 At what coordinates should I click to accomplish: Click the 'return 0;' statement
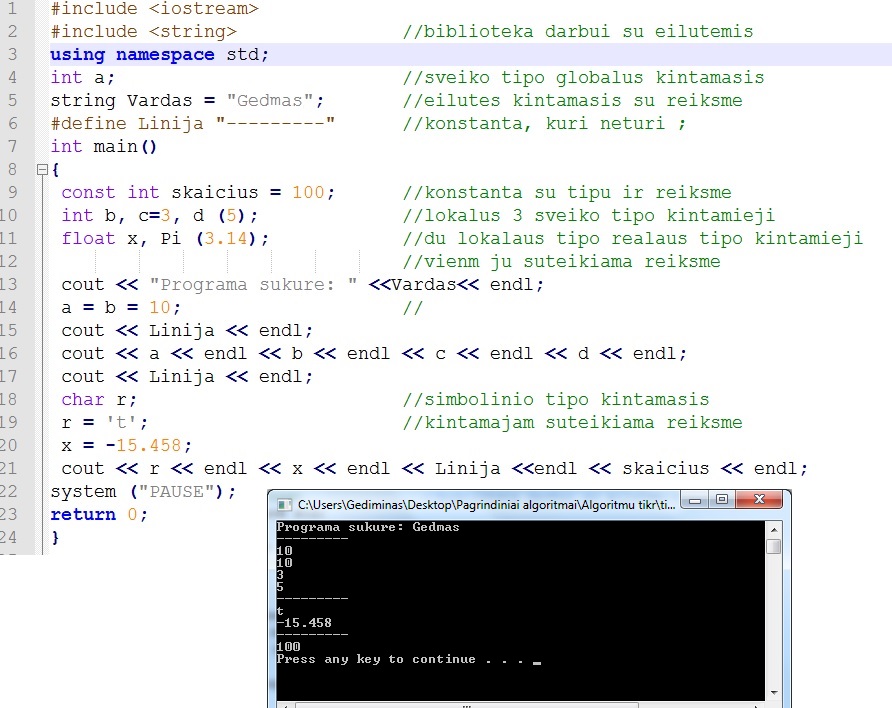click(99, 515)
